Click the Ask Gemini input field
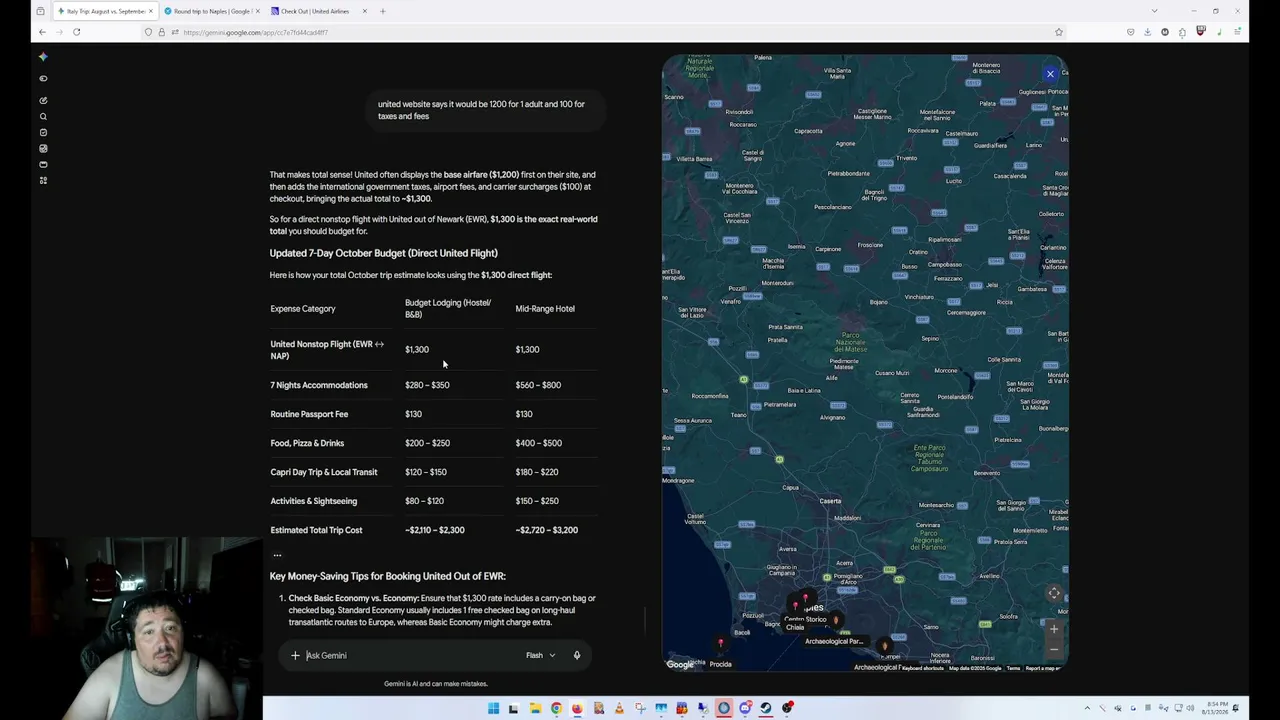This screenshot has width=1280, height=720. pos(410,655)
